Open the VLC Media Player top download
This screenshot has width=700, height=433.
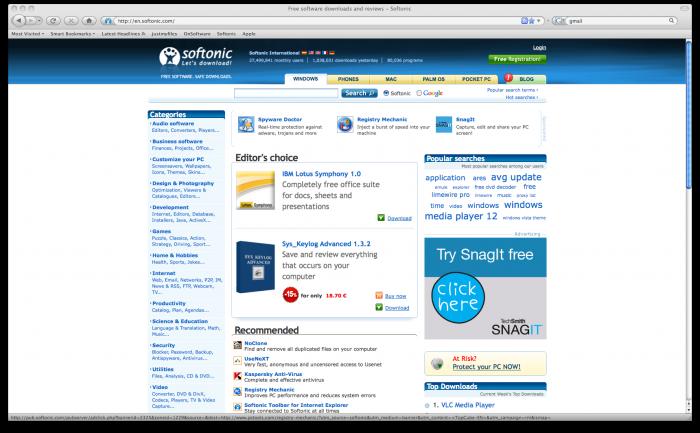468,405
